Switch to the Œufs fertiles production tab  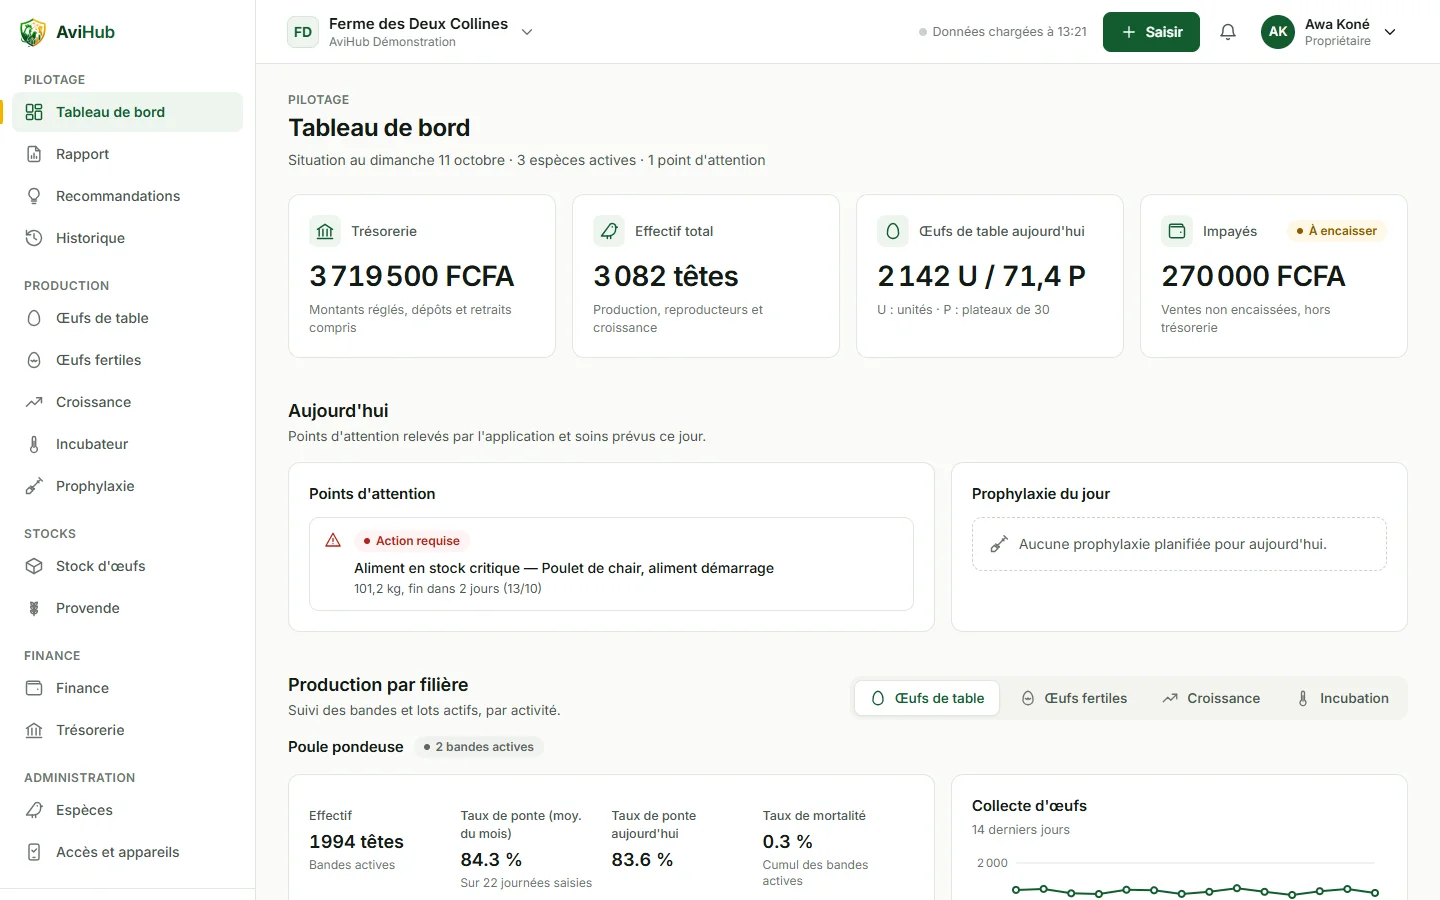pyautogui.click(x=1074, y=698)
